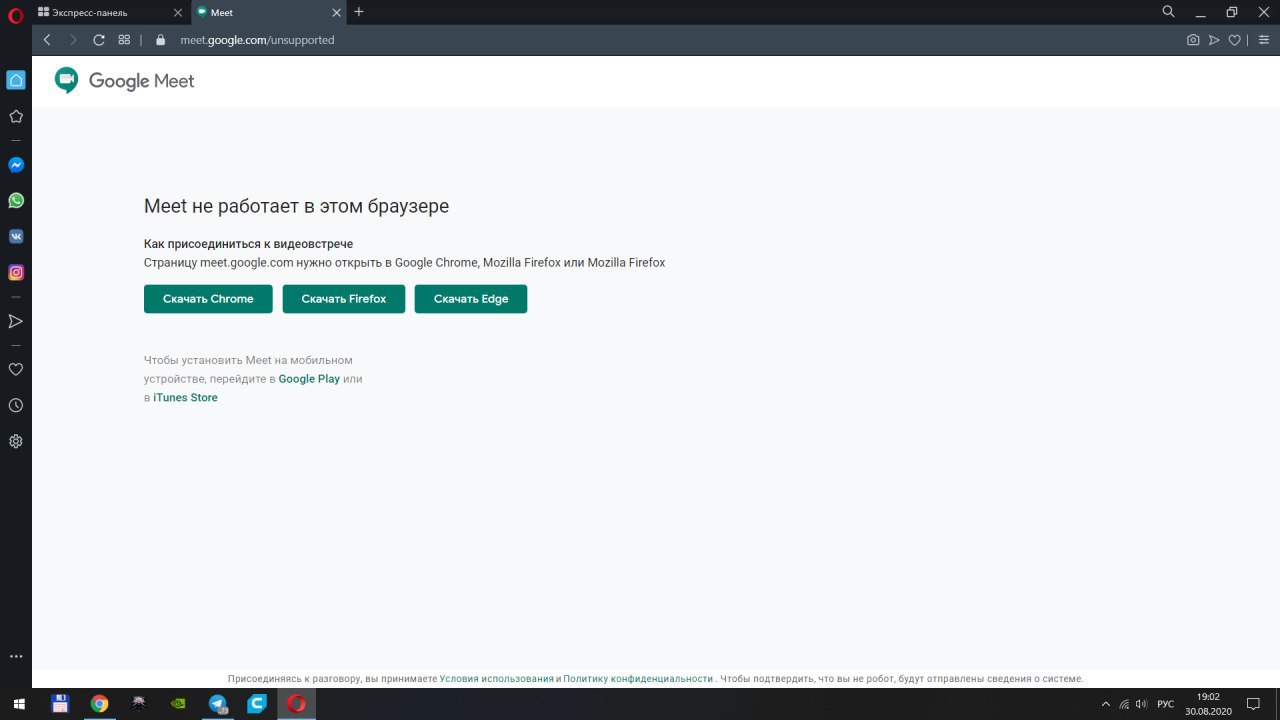This screenshot has height=720, width=1280.
Task: Open the sidebar heart pinboards icon
Action: tap(16, 369)
